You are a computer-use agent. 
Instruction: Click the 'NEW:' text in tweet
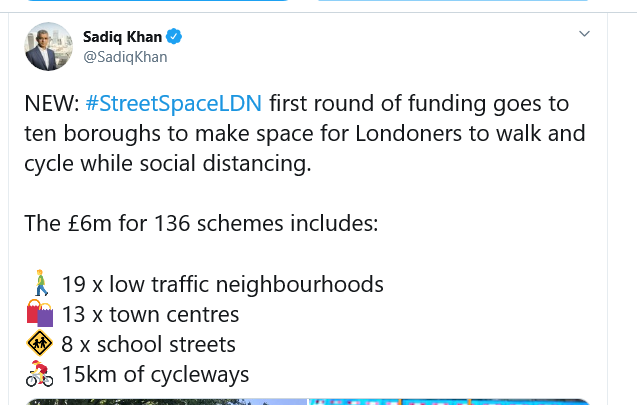pyautogui.click(x=52, y=104)
